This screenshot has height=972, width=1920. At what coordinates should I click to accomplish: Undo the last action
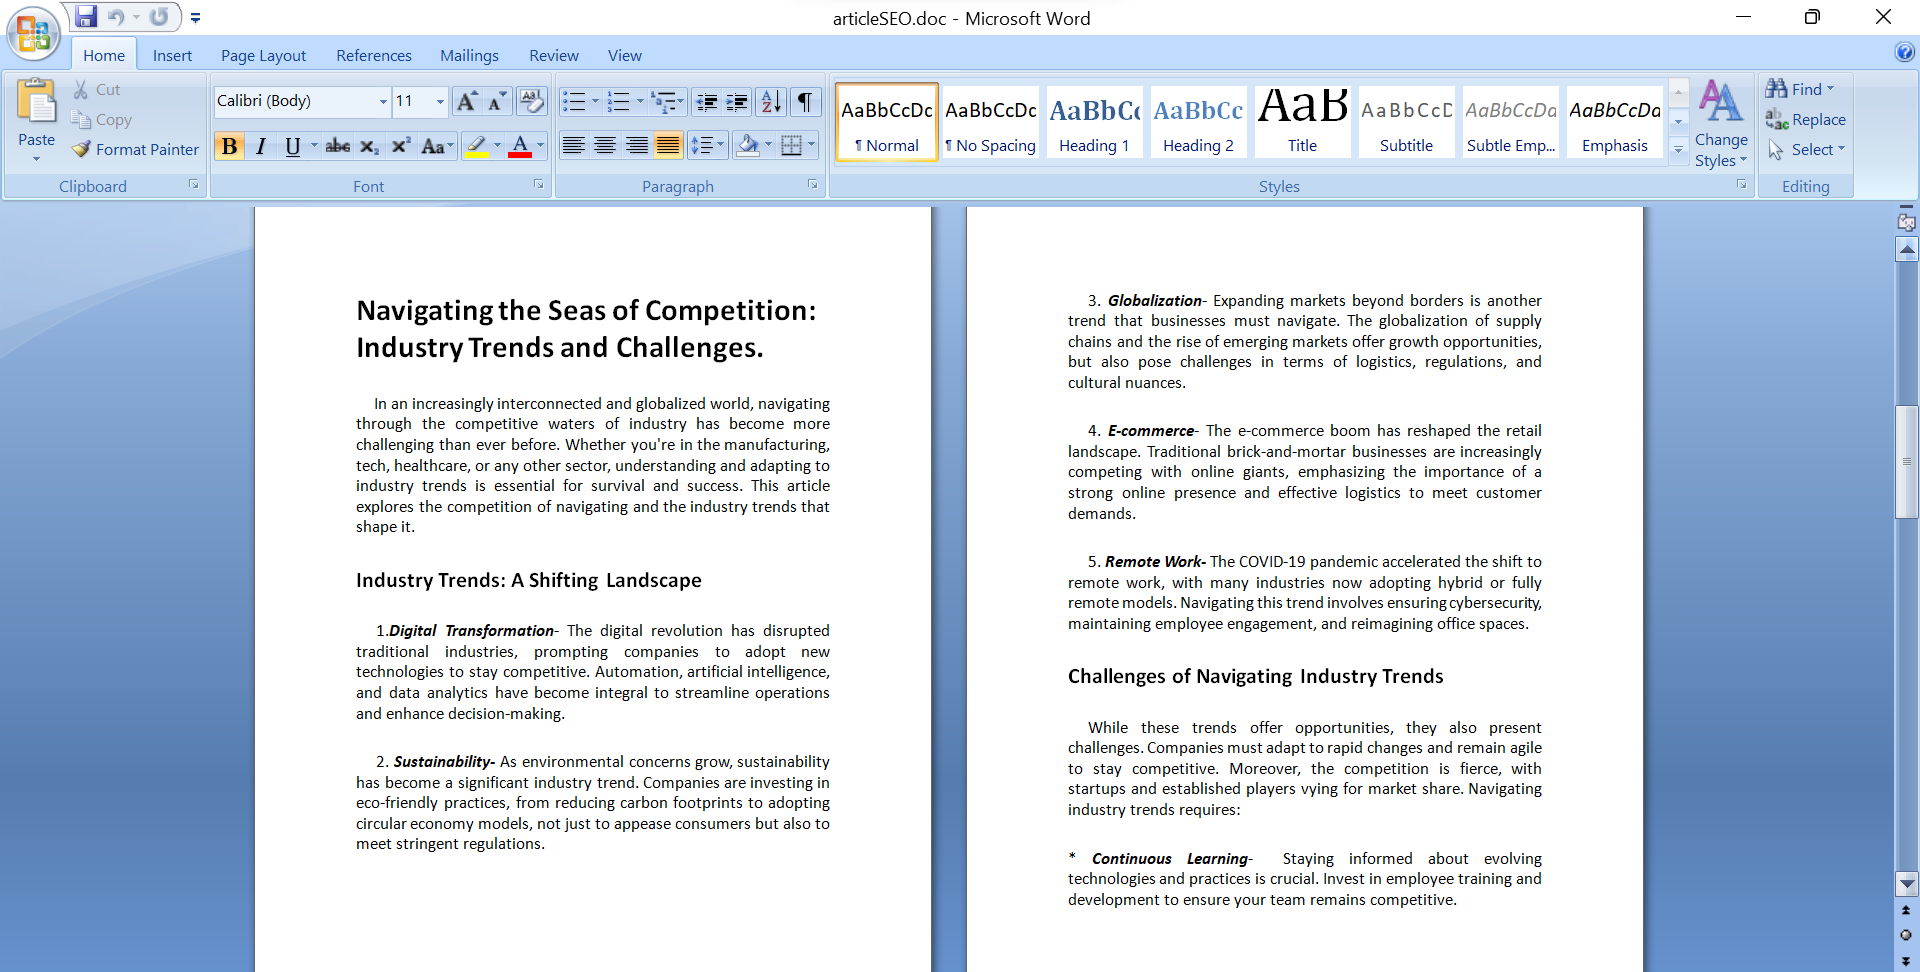pyautogui.click(x=116, y=17)
